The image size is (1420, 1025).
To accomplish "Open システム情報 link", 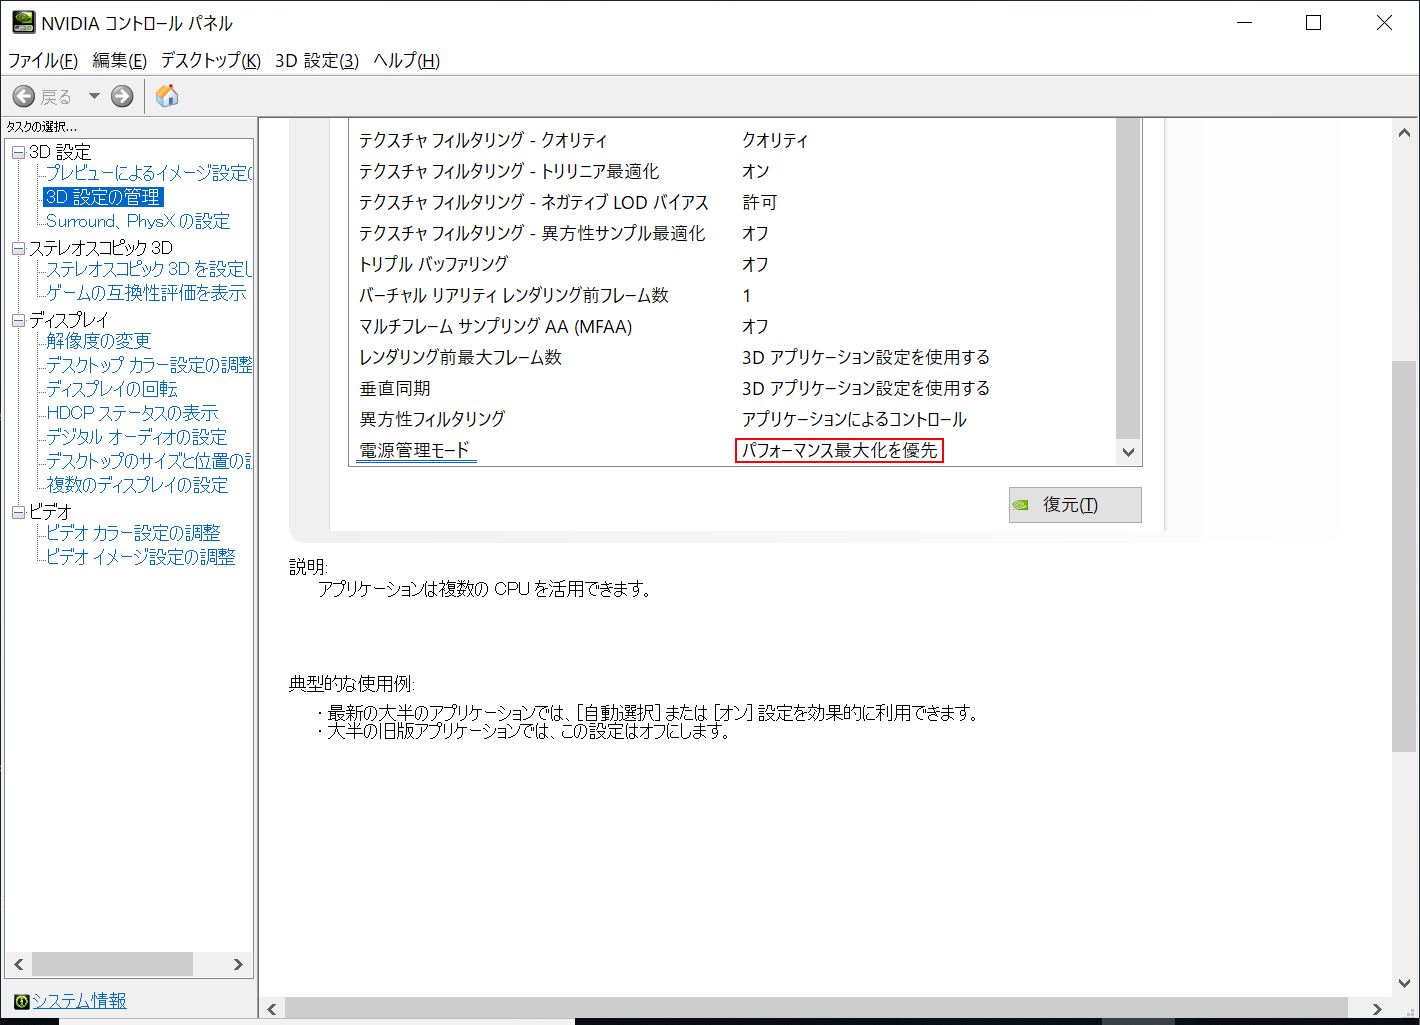I will (79, 1001).
